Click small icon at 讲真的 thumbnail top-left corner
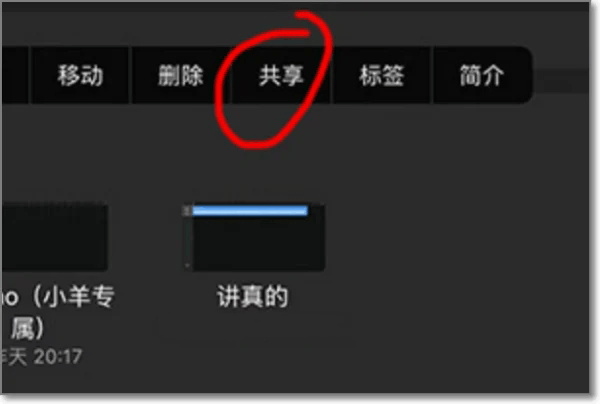600x404 pixels. (x=187, y=210)
